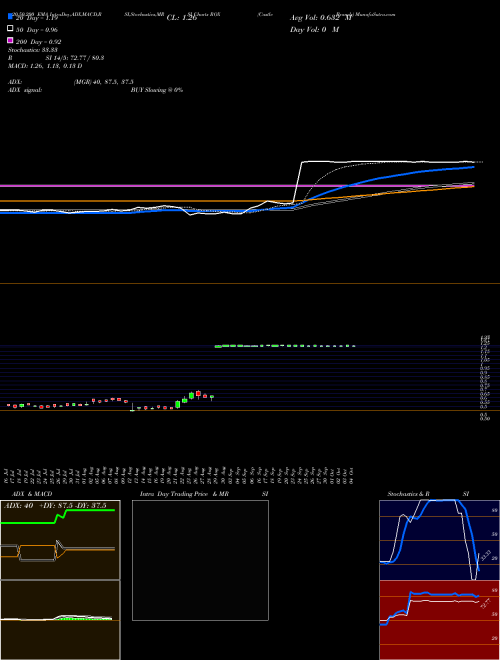Click the 'CL: 1.26' closing price label
Viewport: 500px width, 660px height.
tap(182, 18)
